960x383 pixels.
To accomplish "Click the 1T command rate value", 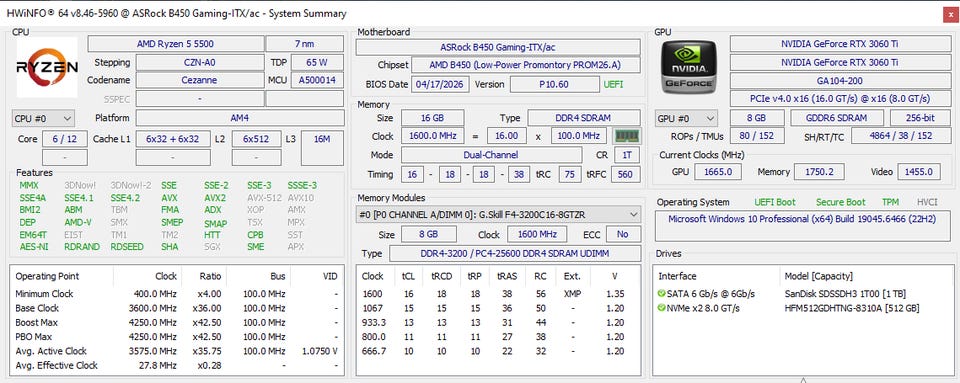I will tap(627, 155).
